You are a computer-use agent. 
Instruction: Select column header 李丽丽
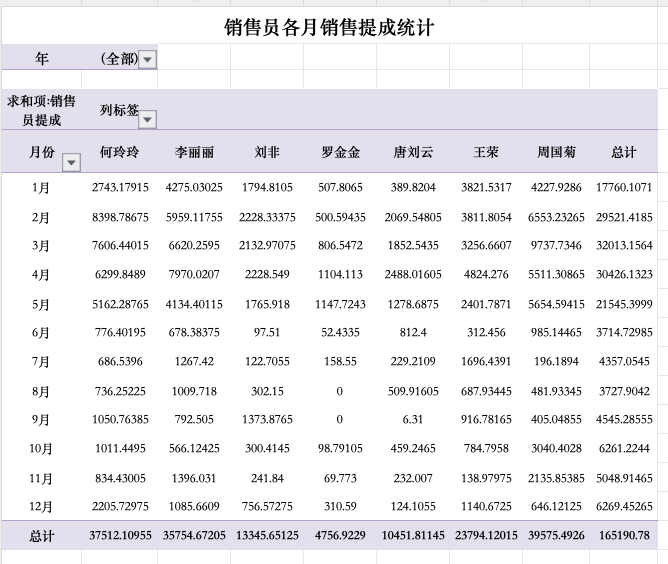pyautogui.click(x=194, y=152)
